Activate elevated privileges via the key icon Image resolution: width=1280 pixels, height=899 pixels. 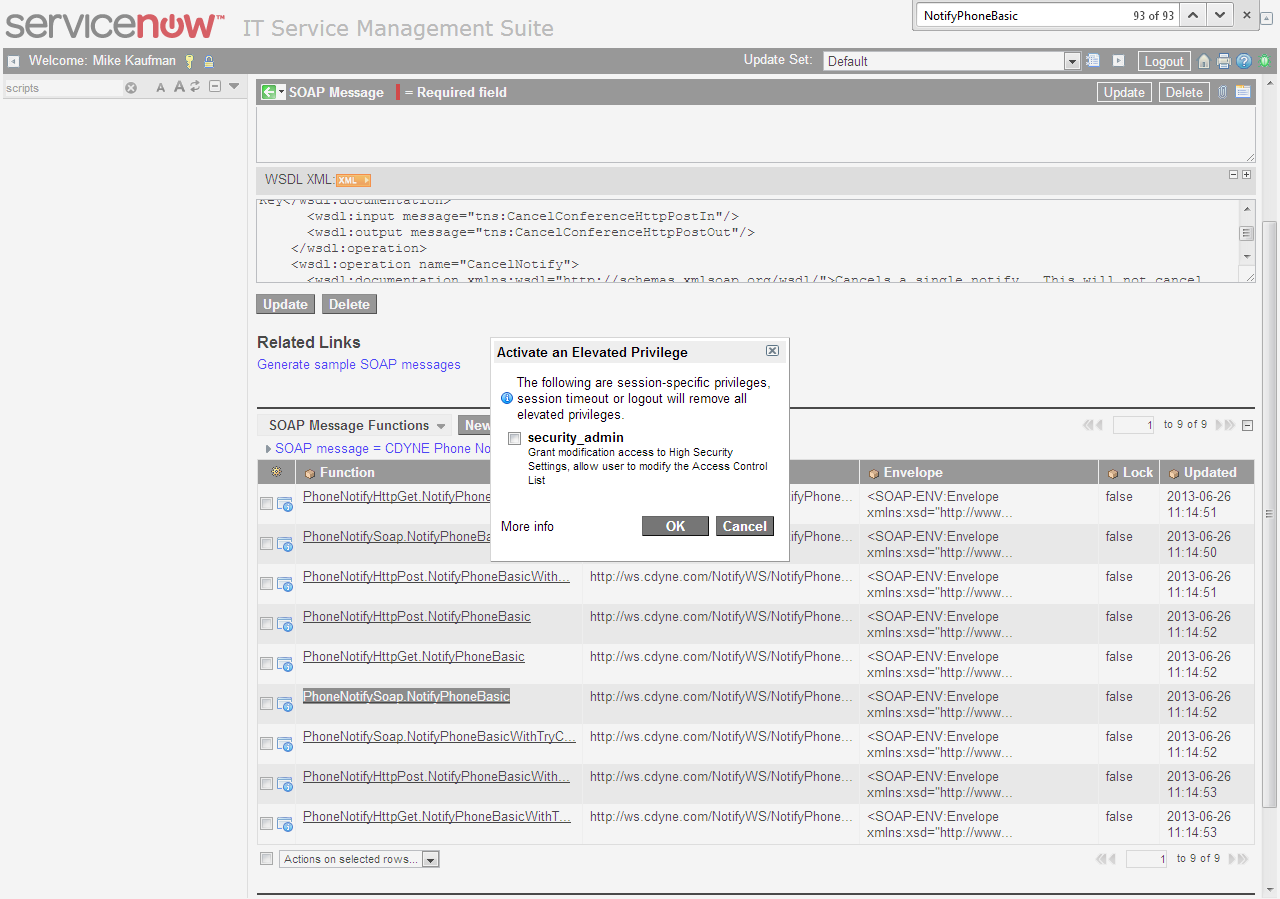click(189, 61)
